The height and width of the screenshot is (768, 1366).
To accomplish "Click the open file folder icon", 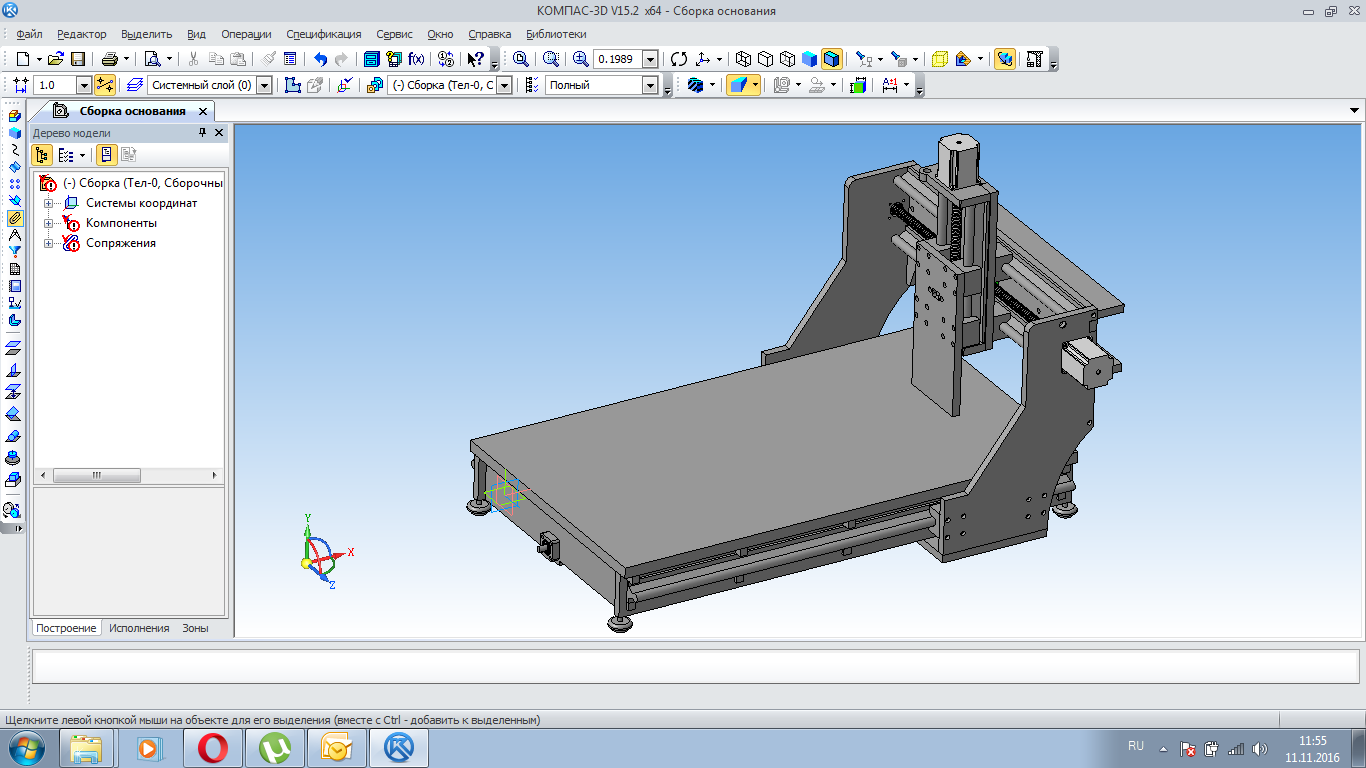I will 56,59.
